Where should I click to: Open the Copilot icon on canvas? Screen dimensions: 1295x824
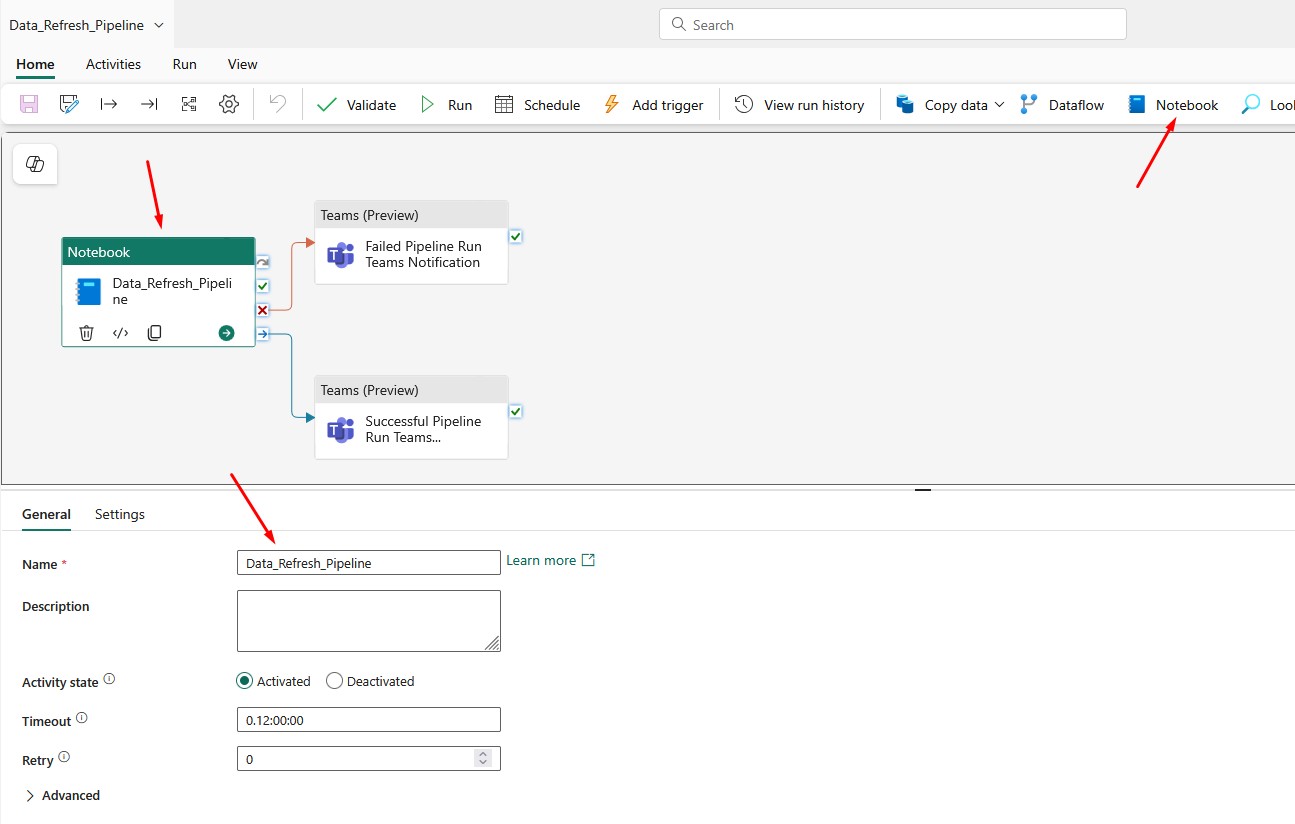(x=35, y=164)
